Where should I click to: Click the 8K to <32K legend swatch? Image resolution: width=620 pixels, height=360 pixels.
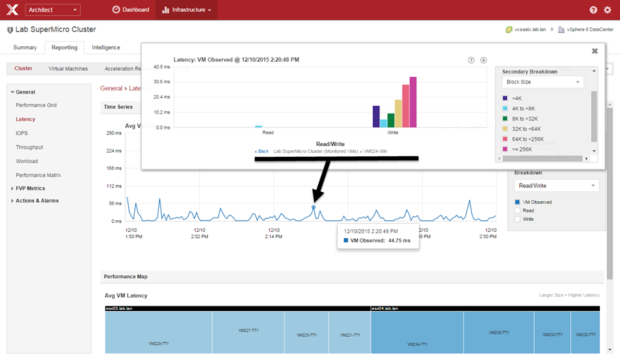(505, 119)
